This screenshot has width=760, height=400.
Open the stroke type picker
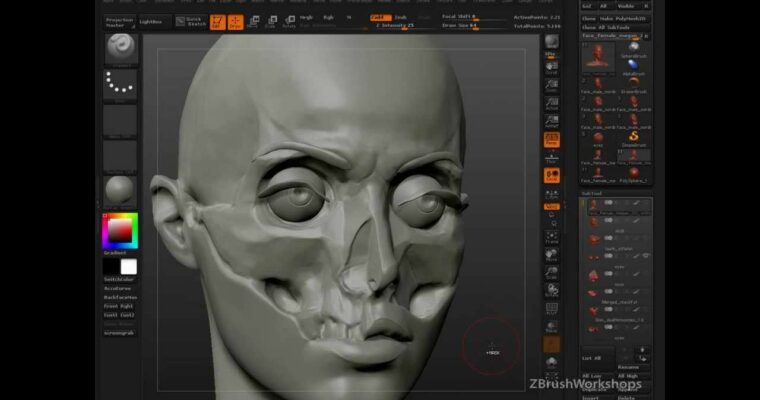pos(121,84)
